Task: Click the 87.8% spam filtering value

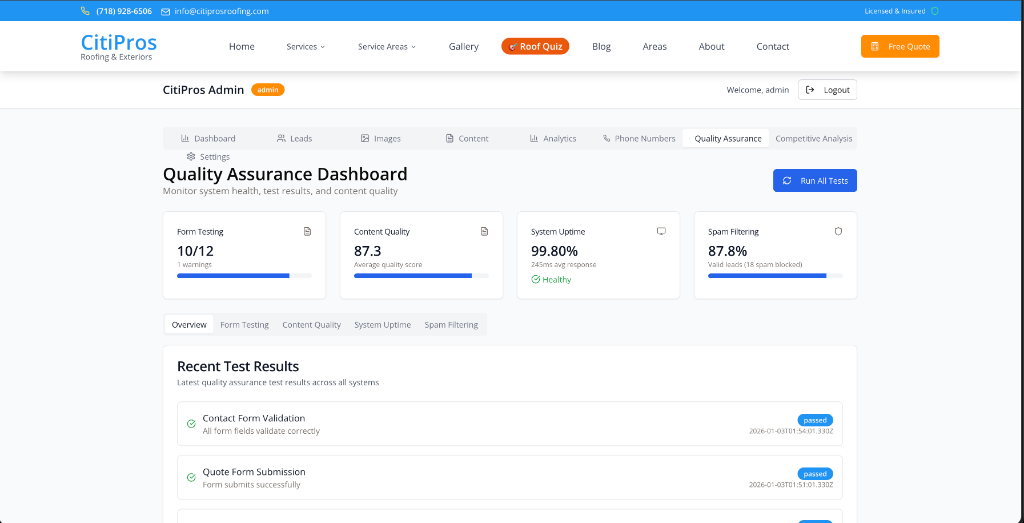Action: click(x=728, y=251)
